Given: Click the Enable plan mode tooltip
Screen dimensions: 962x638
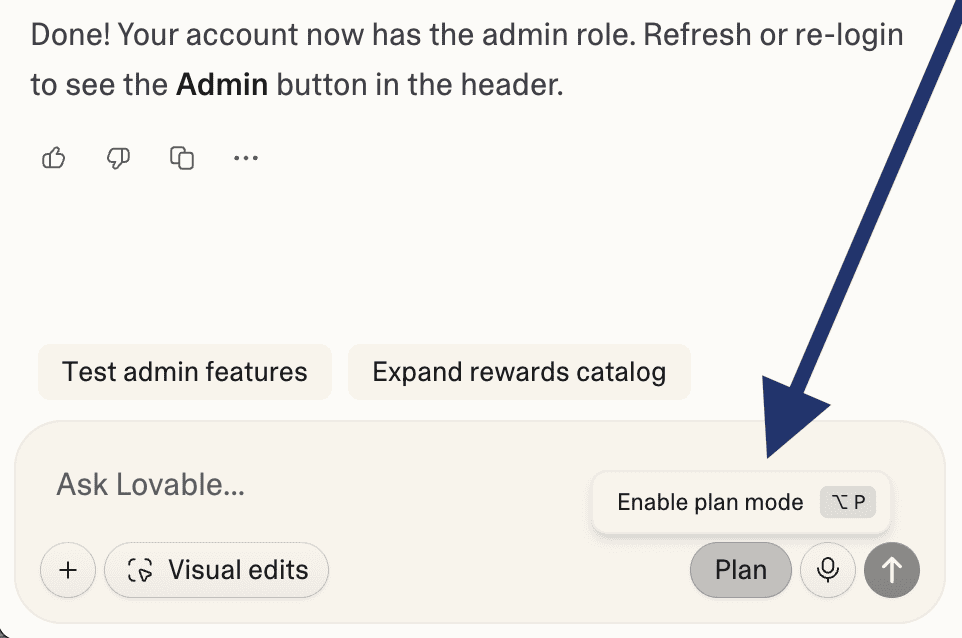Looking at the screenshot, I should [x=710, y=502].
